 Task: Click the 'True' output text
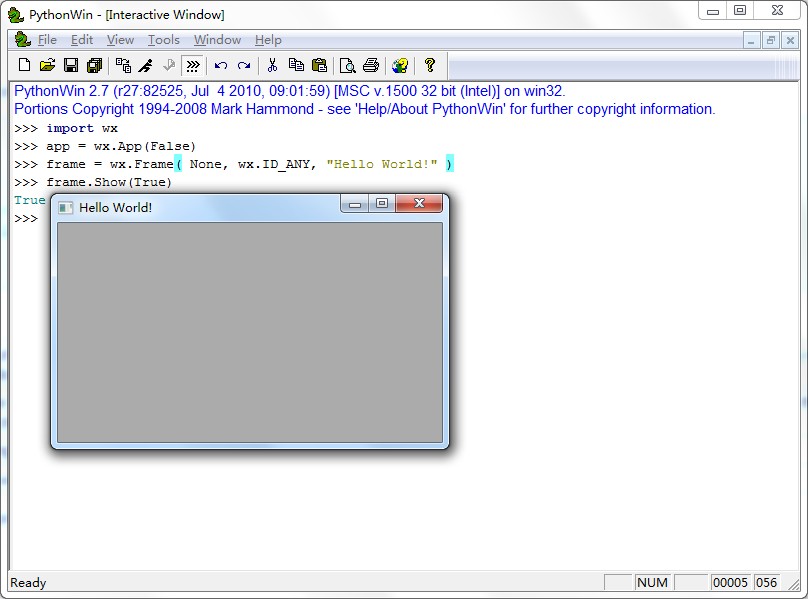coord(30,200)
